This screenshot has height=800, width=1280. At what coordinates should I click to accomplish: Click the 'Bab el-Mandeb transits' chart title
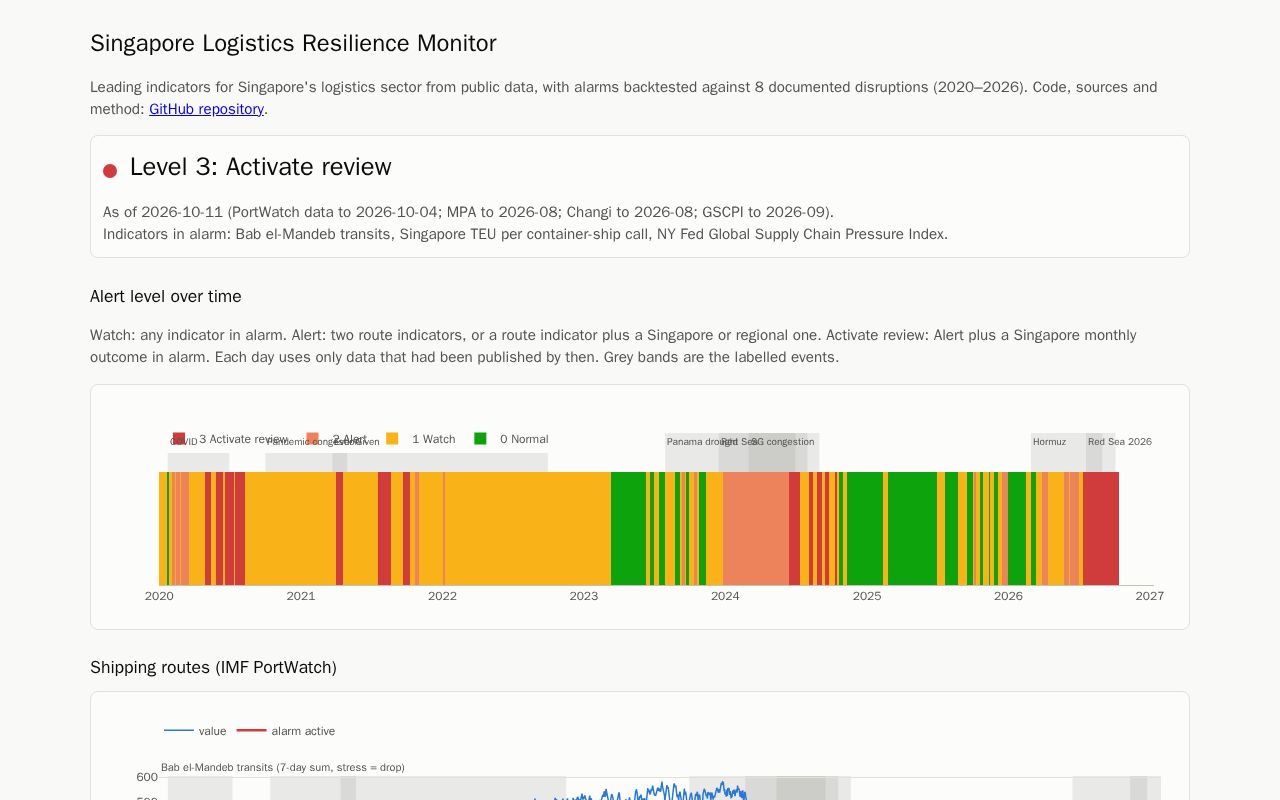(x=283, y=768)
